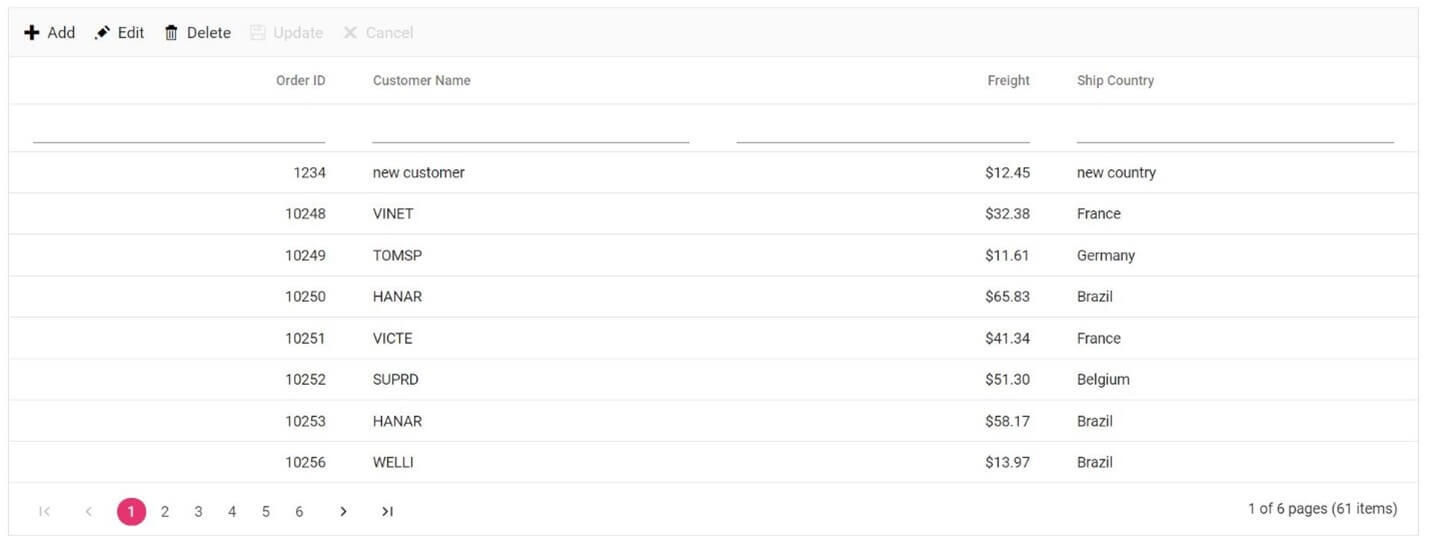
Task: Click the Ship Country column header
Action: tap(1115, 81)
